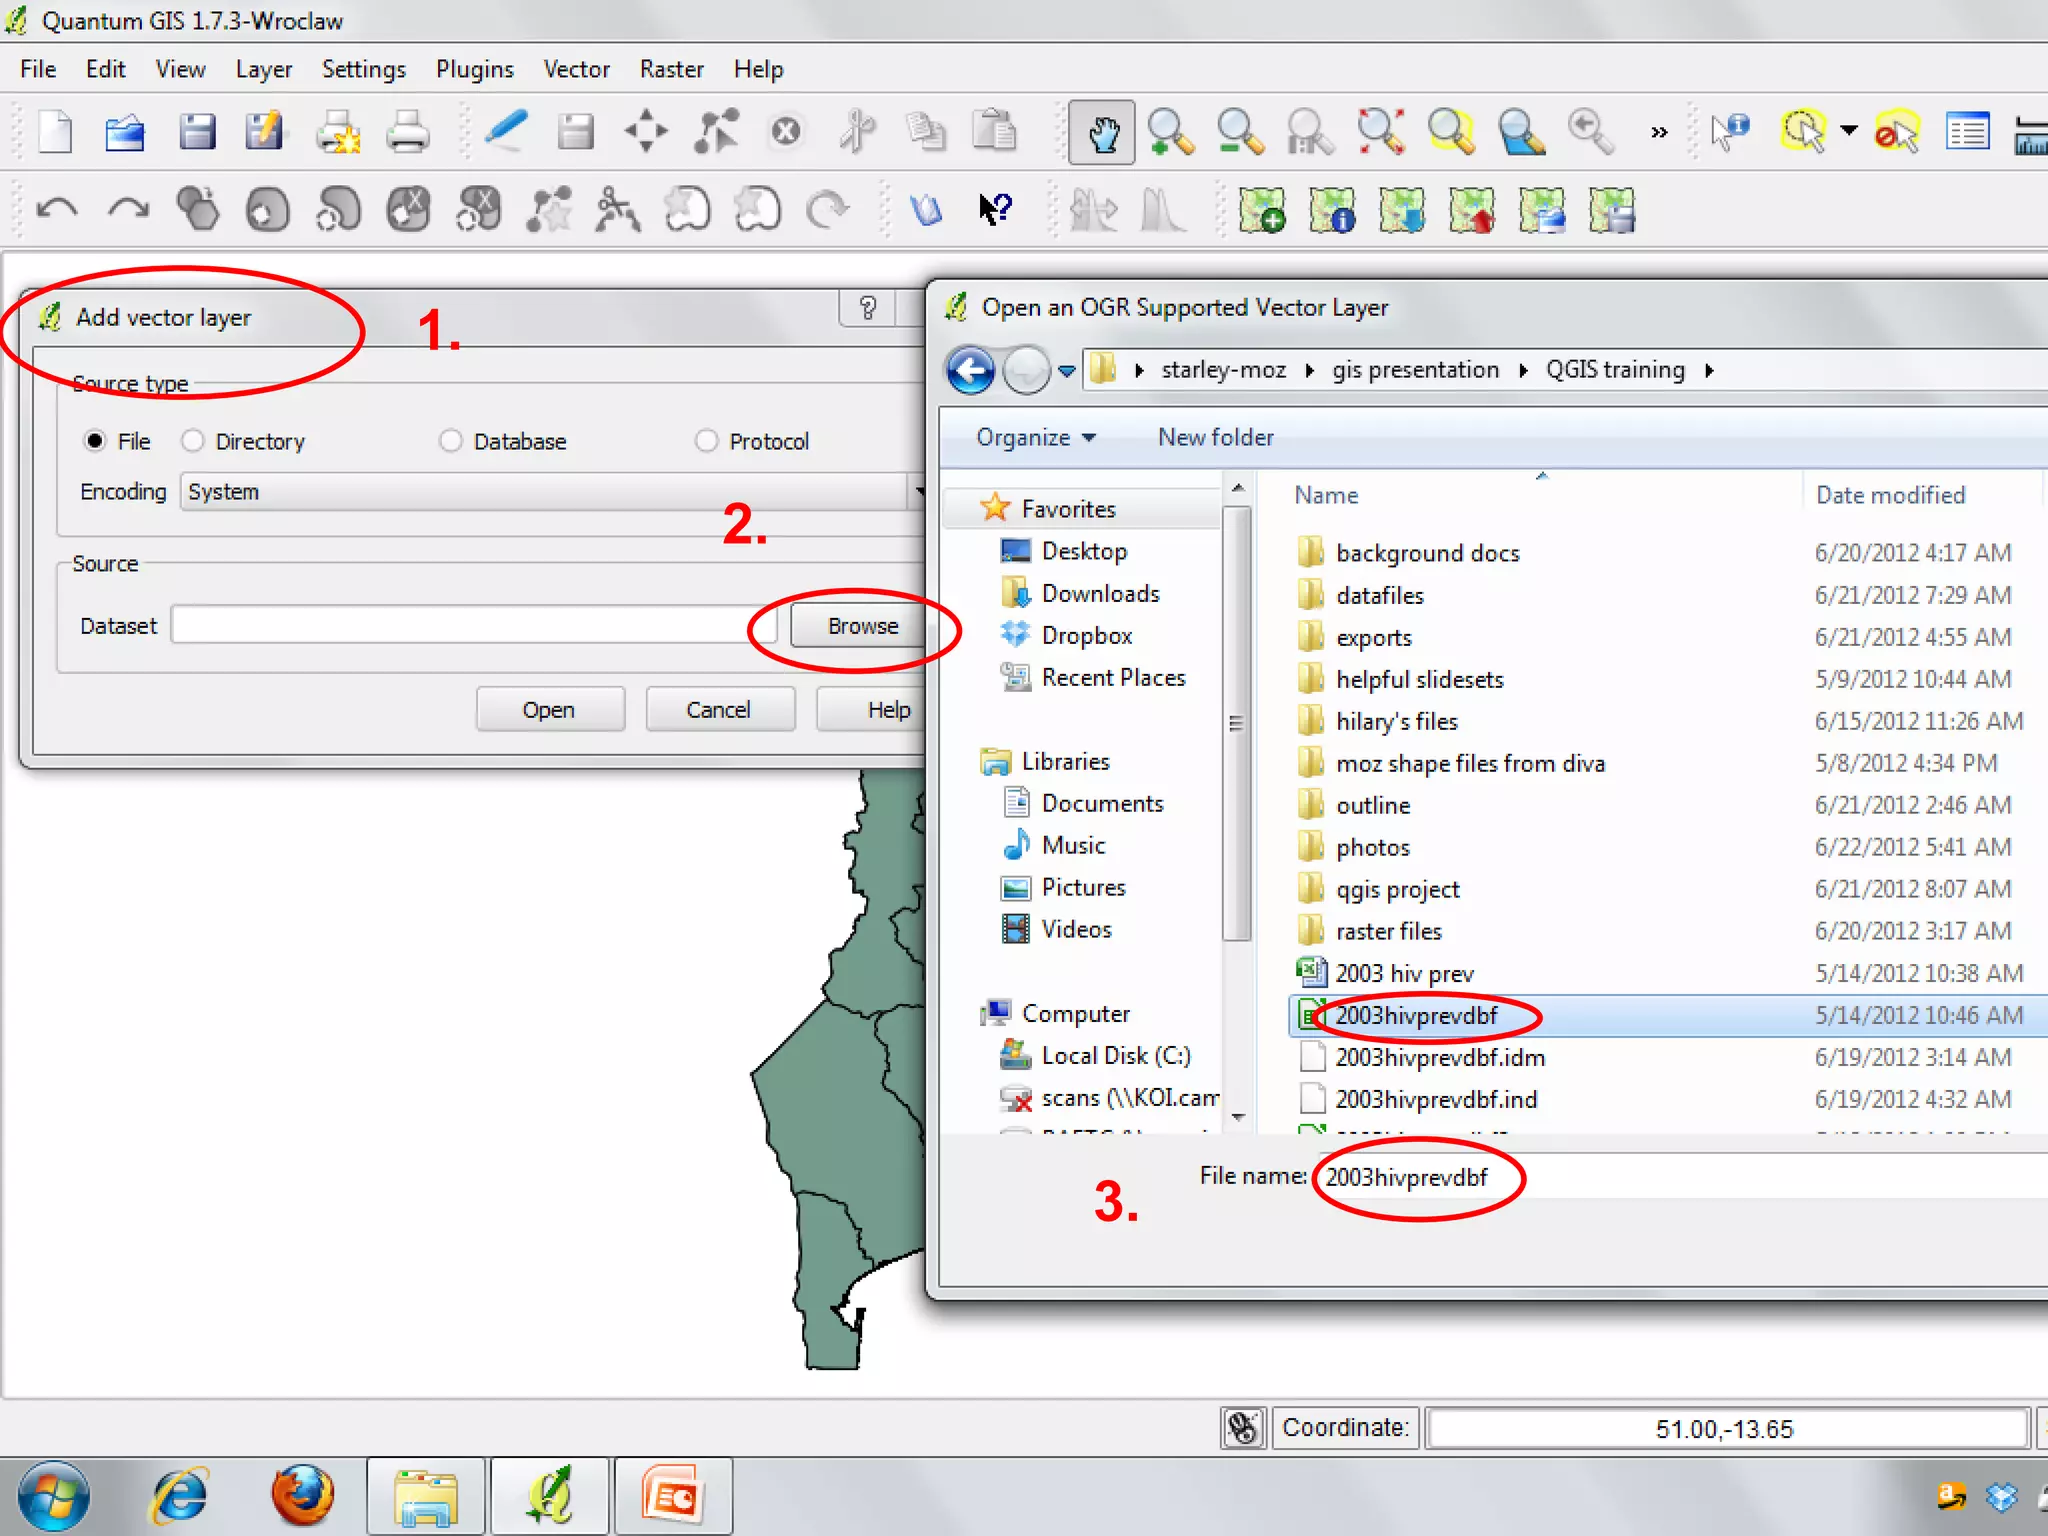This screenshot has width=2048, height=1536.
Task: Open the Vector menu
Action: [576, 69]
